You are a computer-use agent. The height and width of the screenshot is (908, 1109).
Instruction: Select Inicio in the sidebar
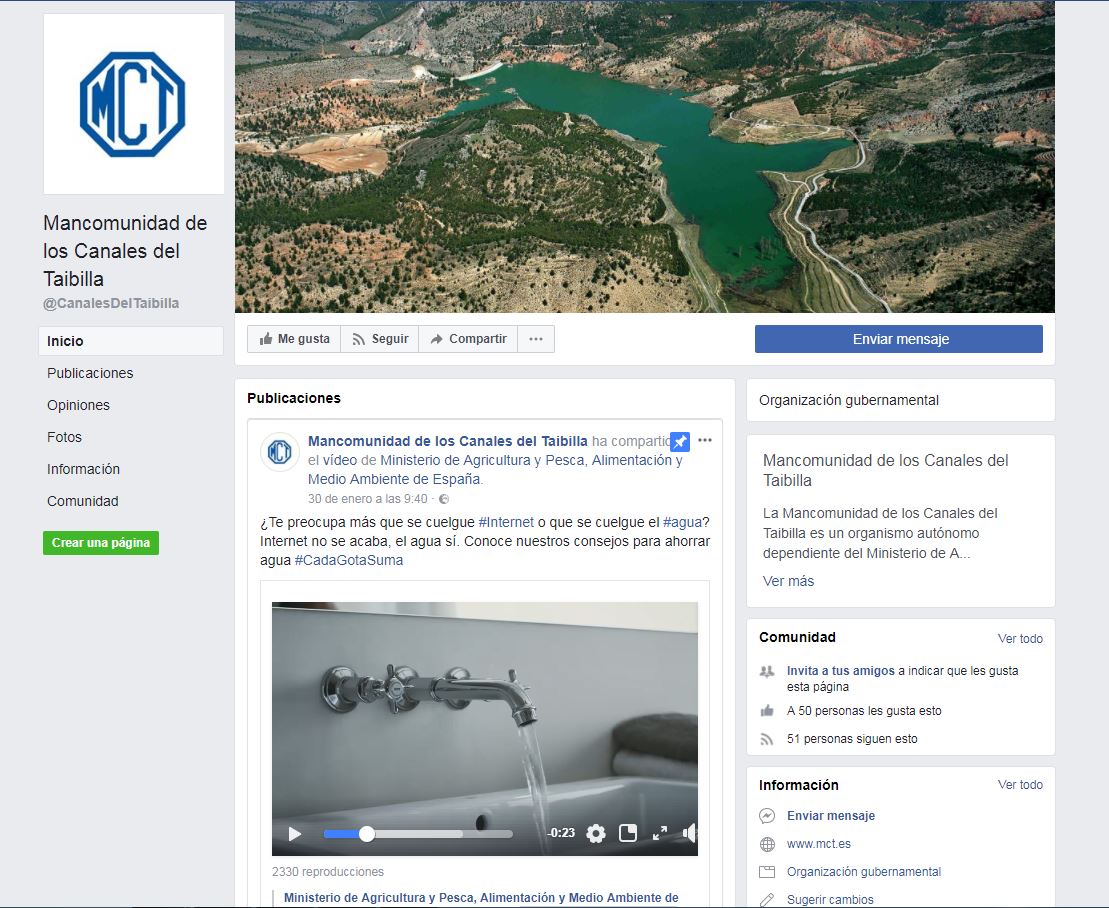point(131,341)
